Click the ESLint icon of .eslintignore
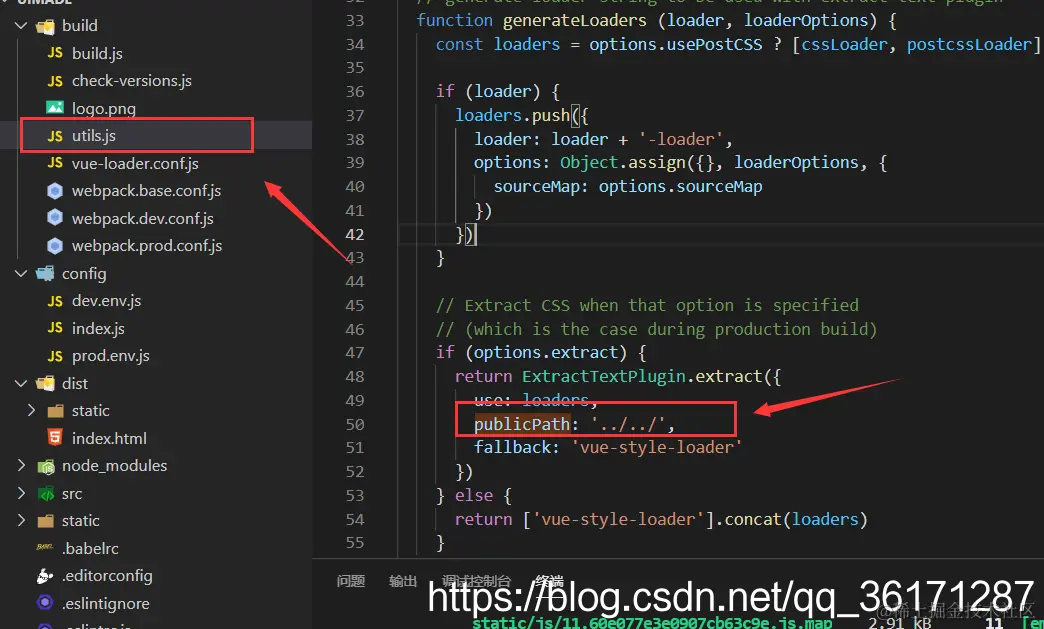Image resolution: width=1044 pixels, height=629 pixels. [x=45, y=603]
